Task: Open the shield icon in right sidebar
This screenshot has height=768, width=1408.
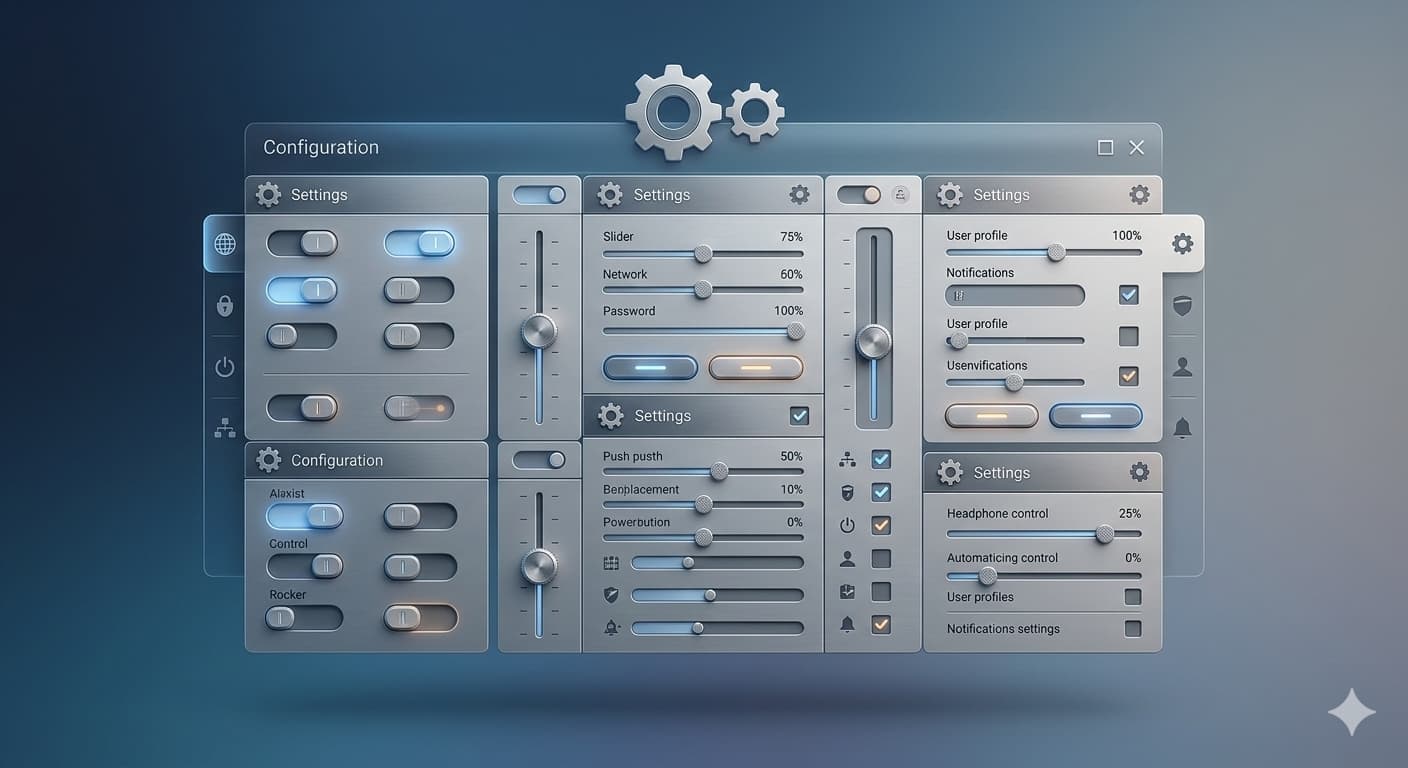Action: (1182, 305)
